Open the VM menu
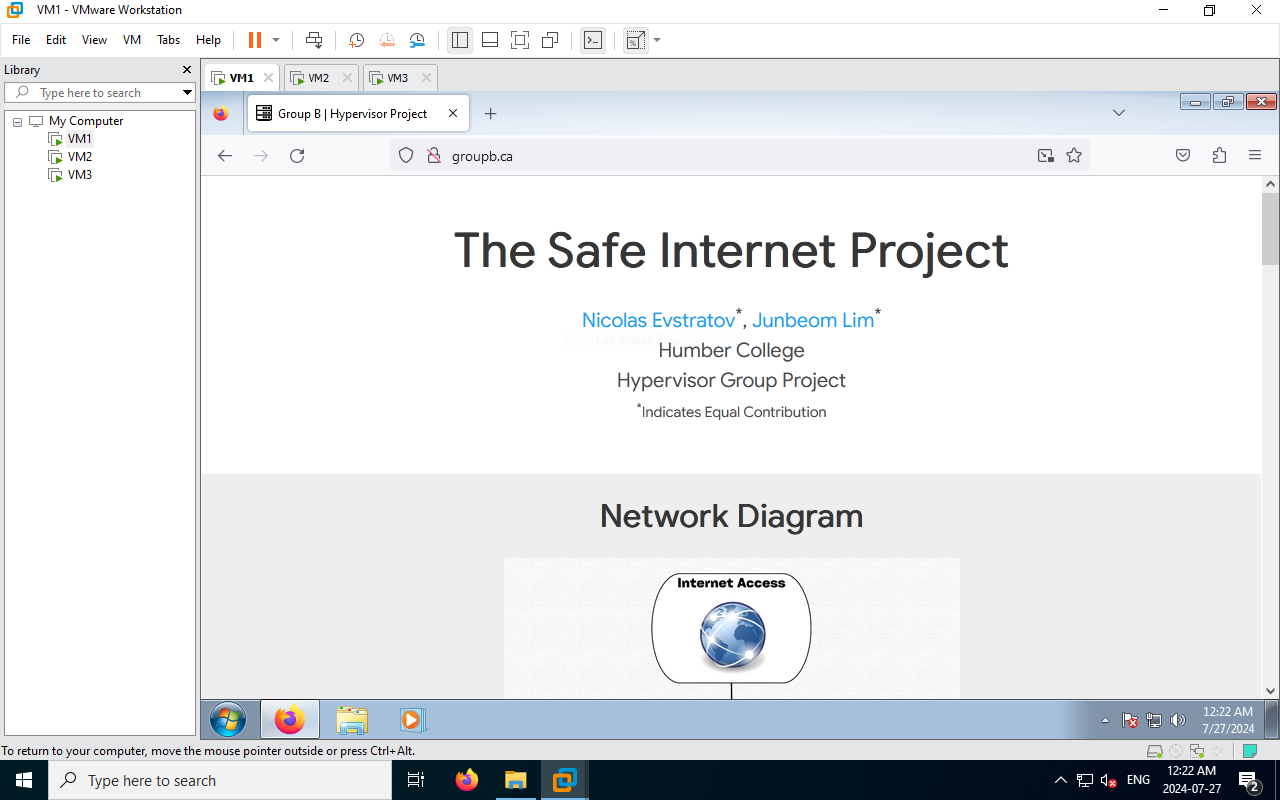Viewport: 1280px width, 800px height. click(131, 40)
